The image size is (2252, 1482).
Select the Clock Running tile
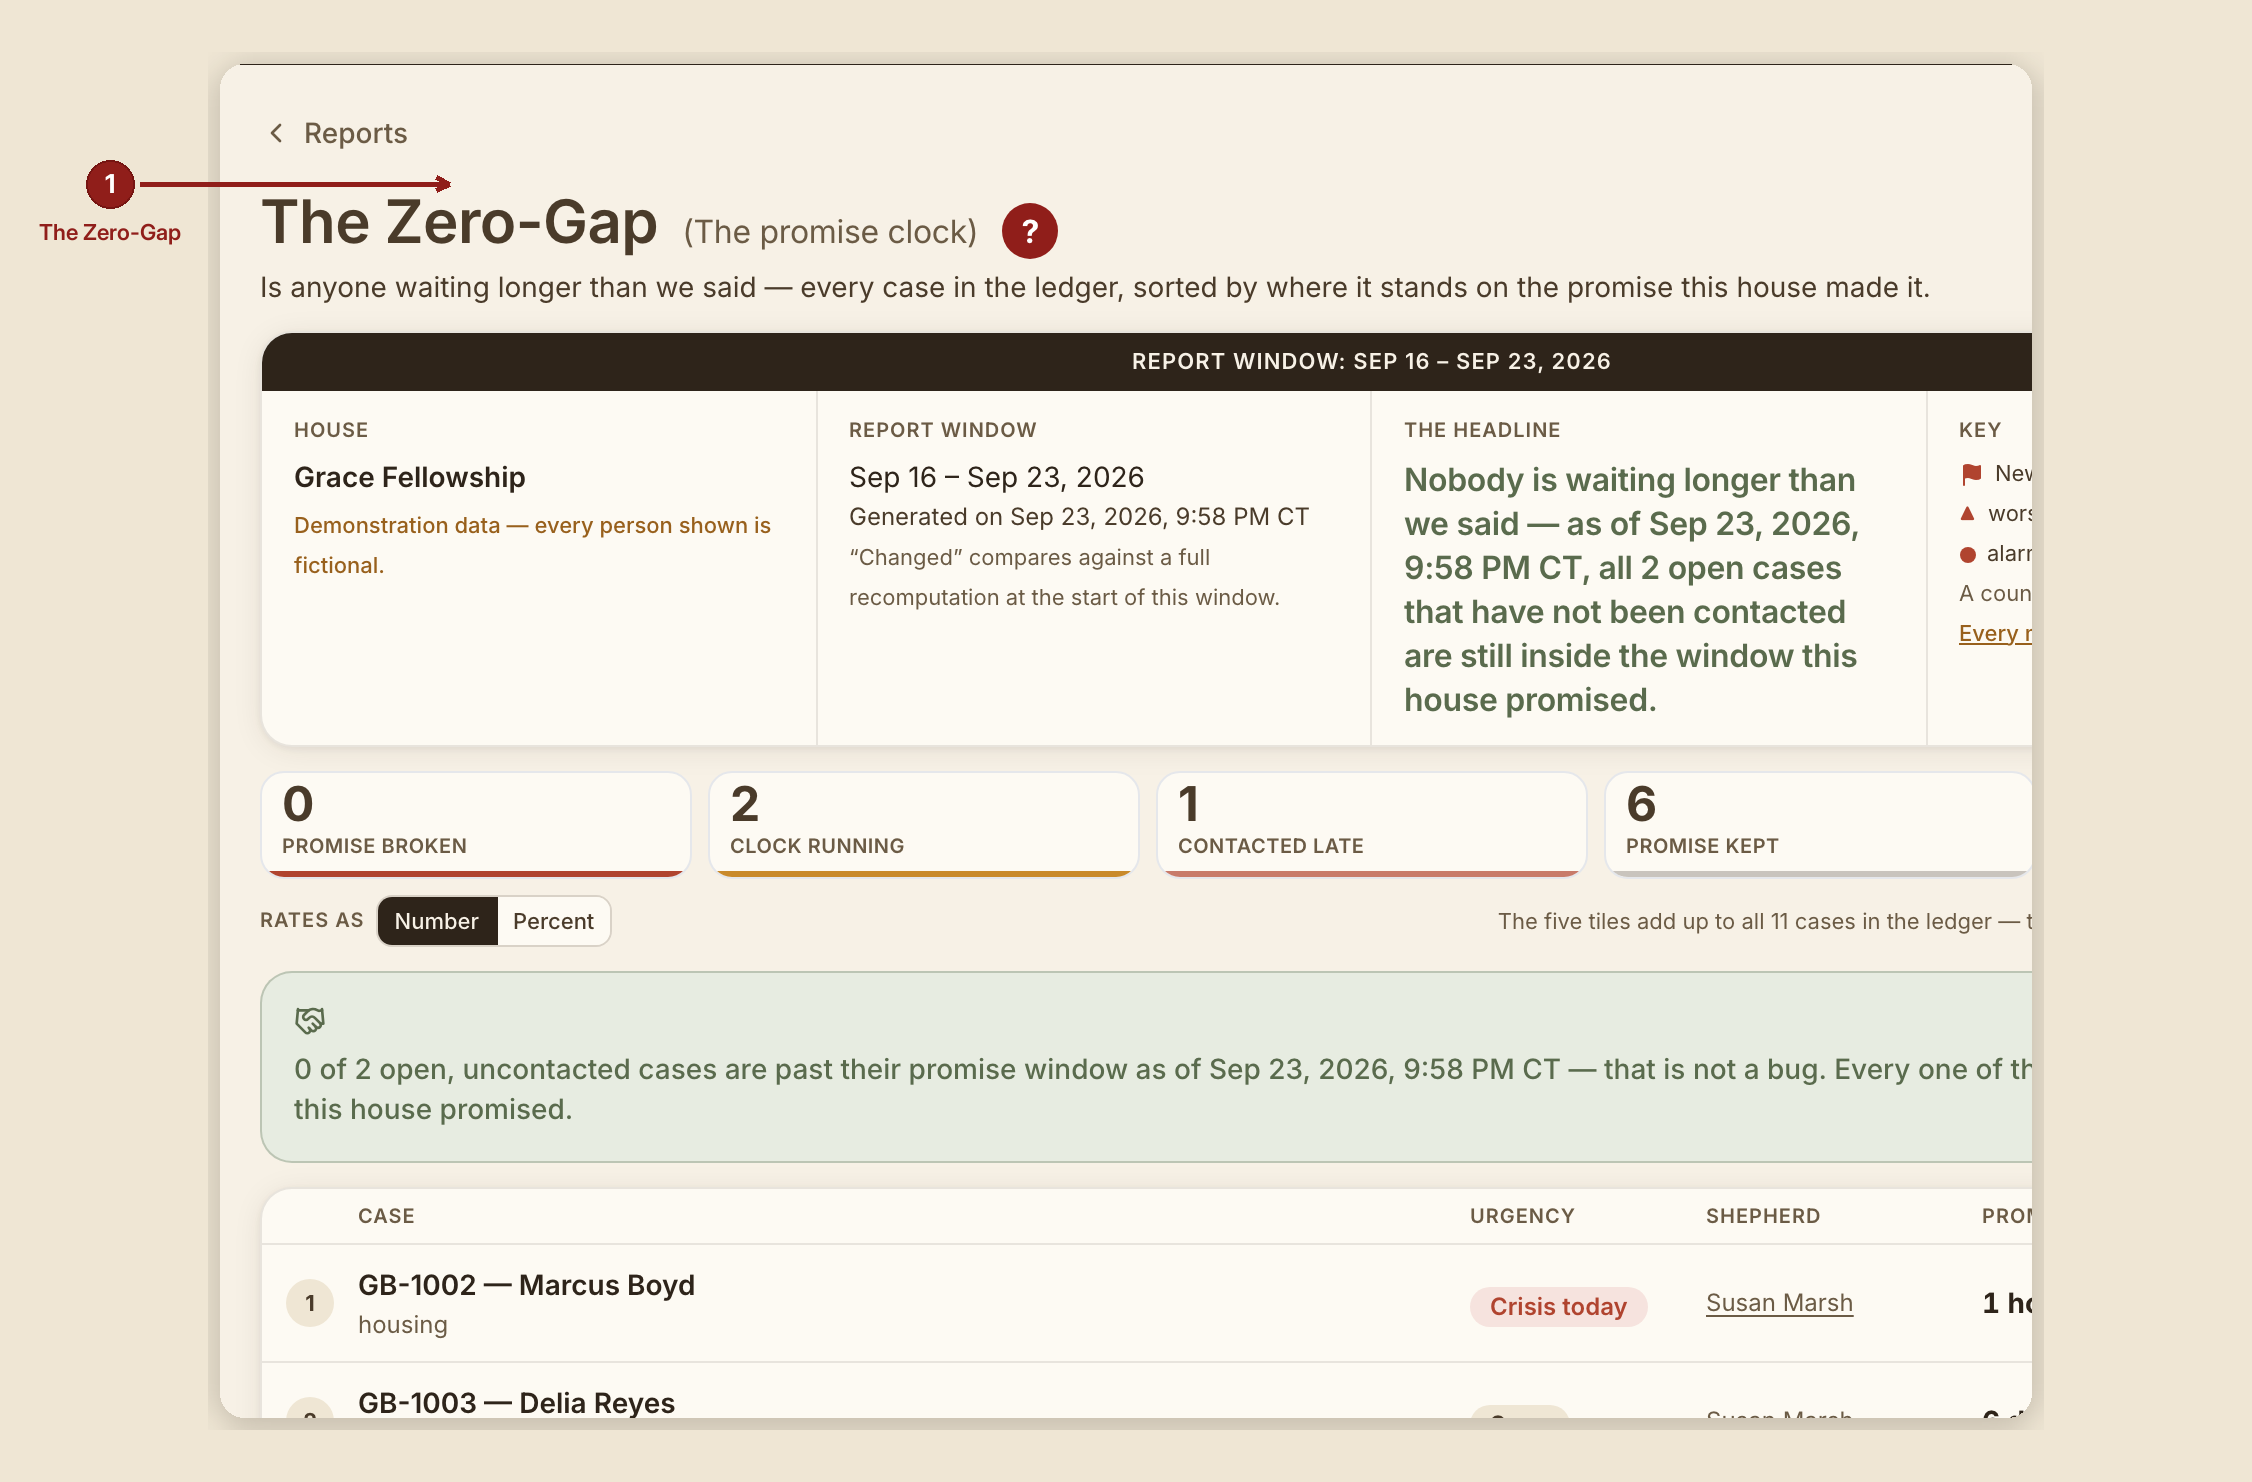(x=924, y=824)
